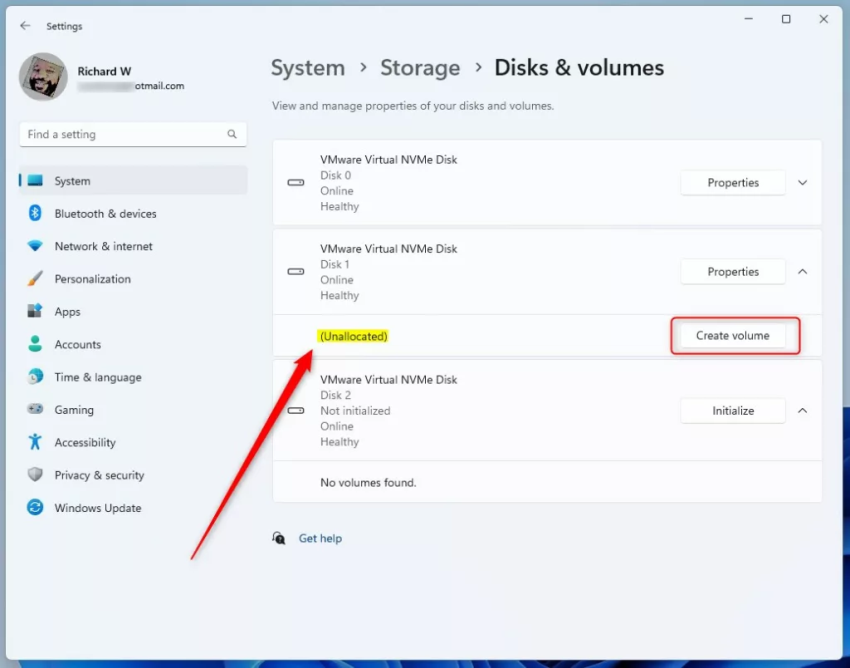Collapse Disk 2 section chevron

(802, 411)
